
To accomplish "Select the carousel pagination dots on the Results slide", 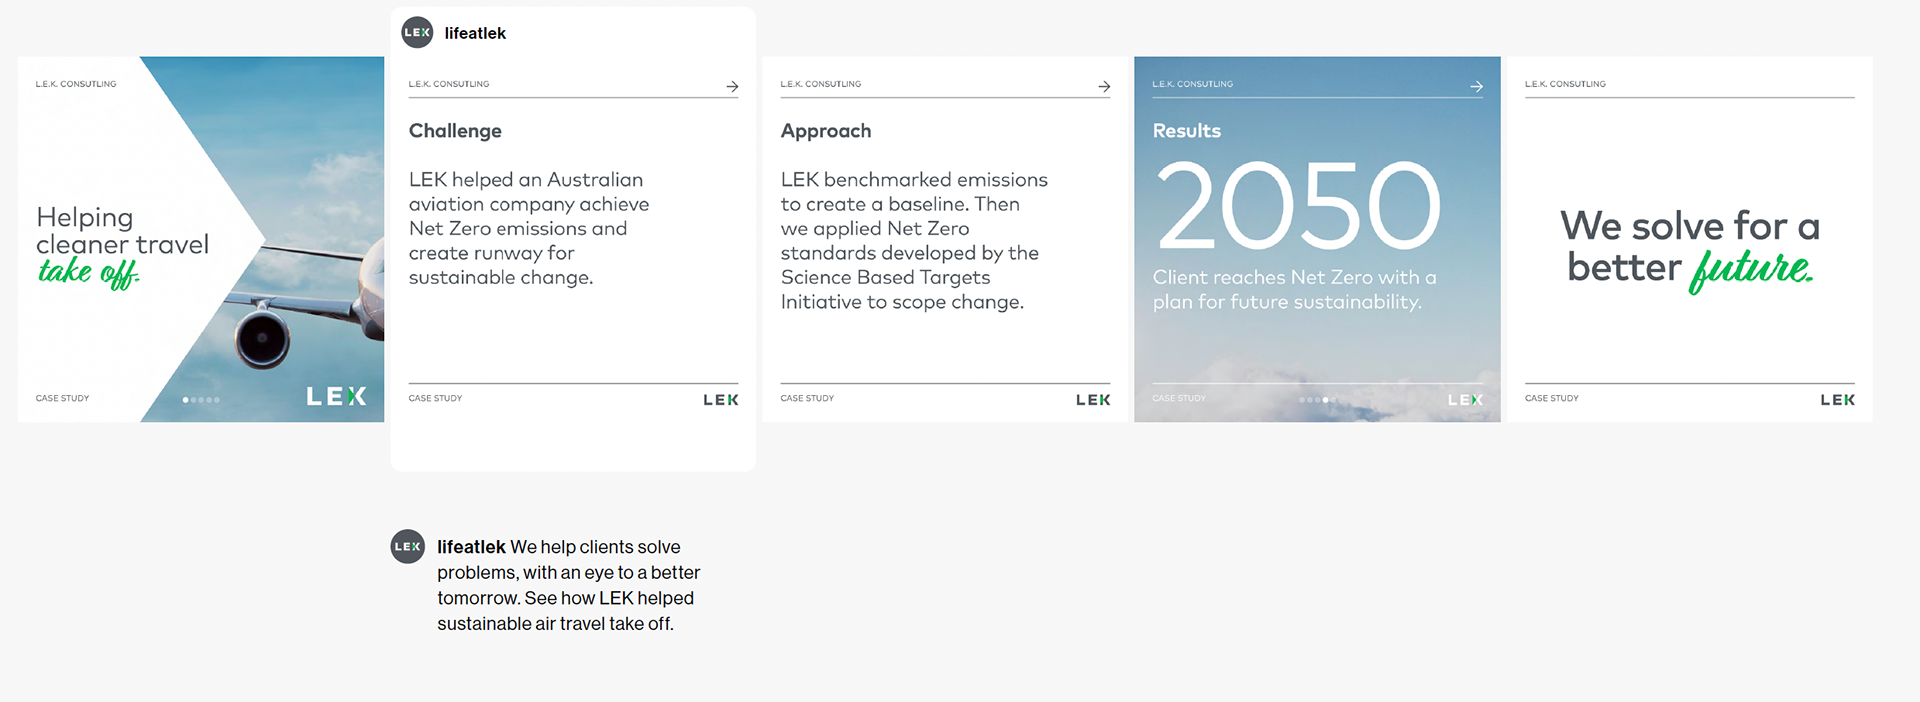I will tap(1317, 400).
